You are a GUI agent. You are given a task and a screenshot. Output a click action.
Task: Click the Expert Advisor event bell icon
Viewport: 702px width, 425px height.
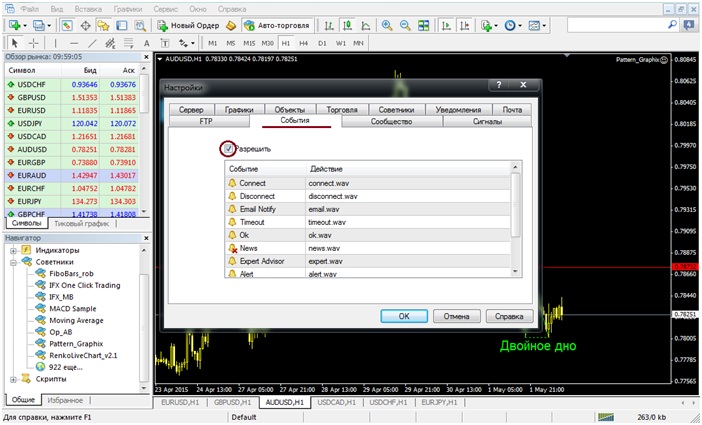point(234,260)
